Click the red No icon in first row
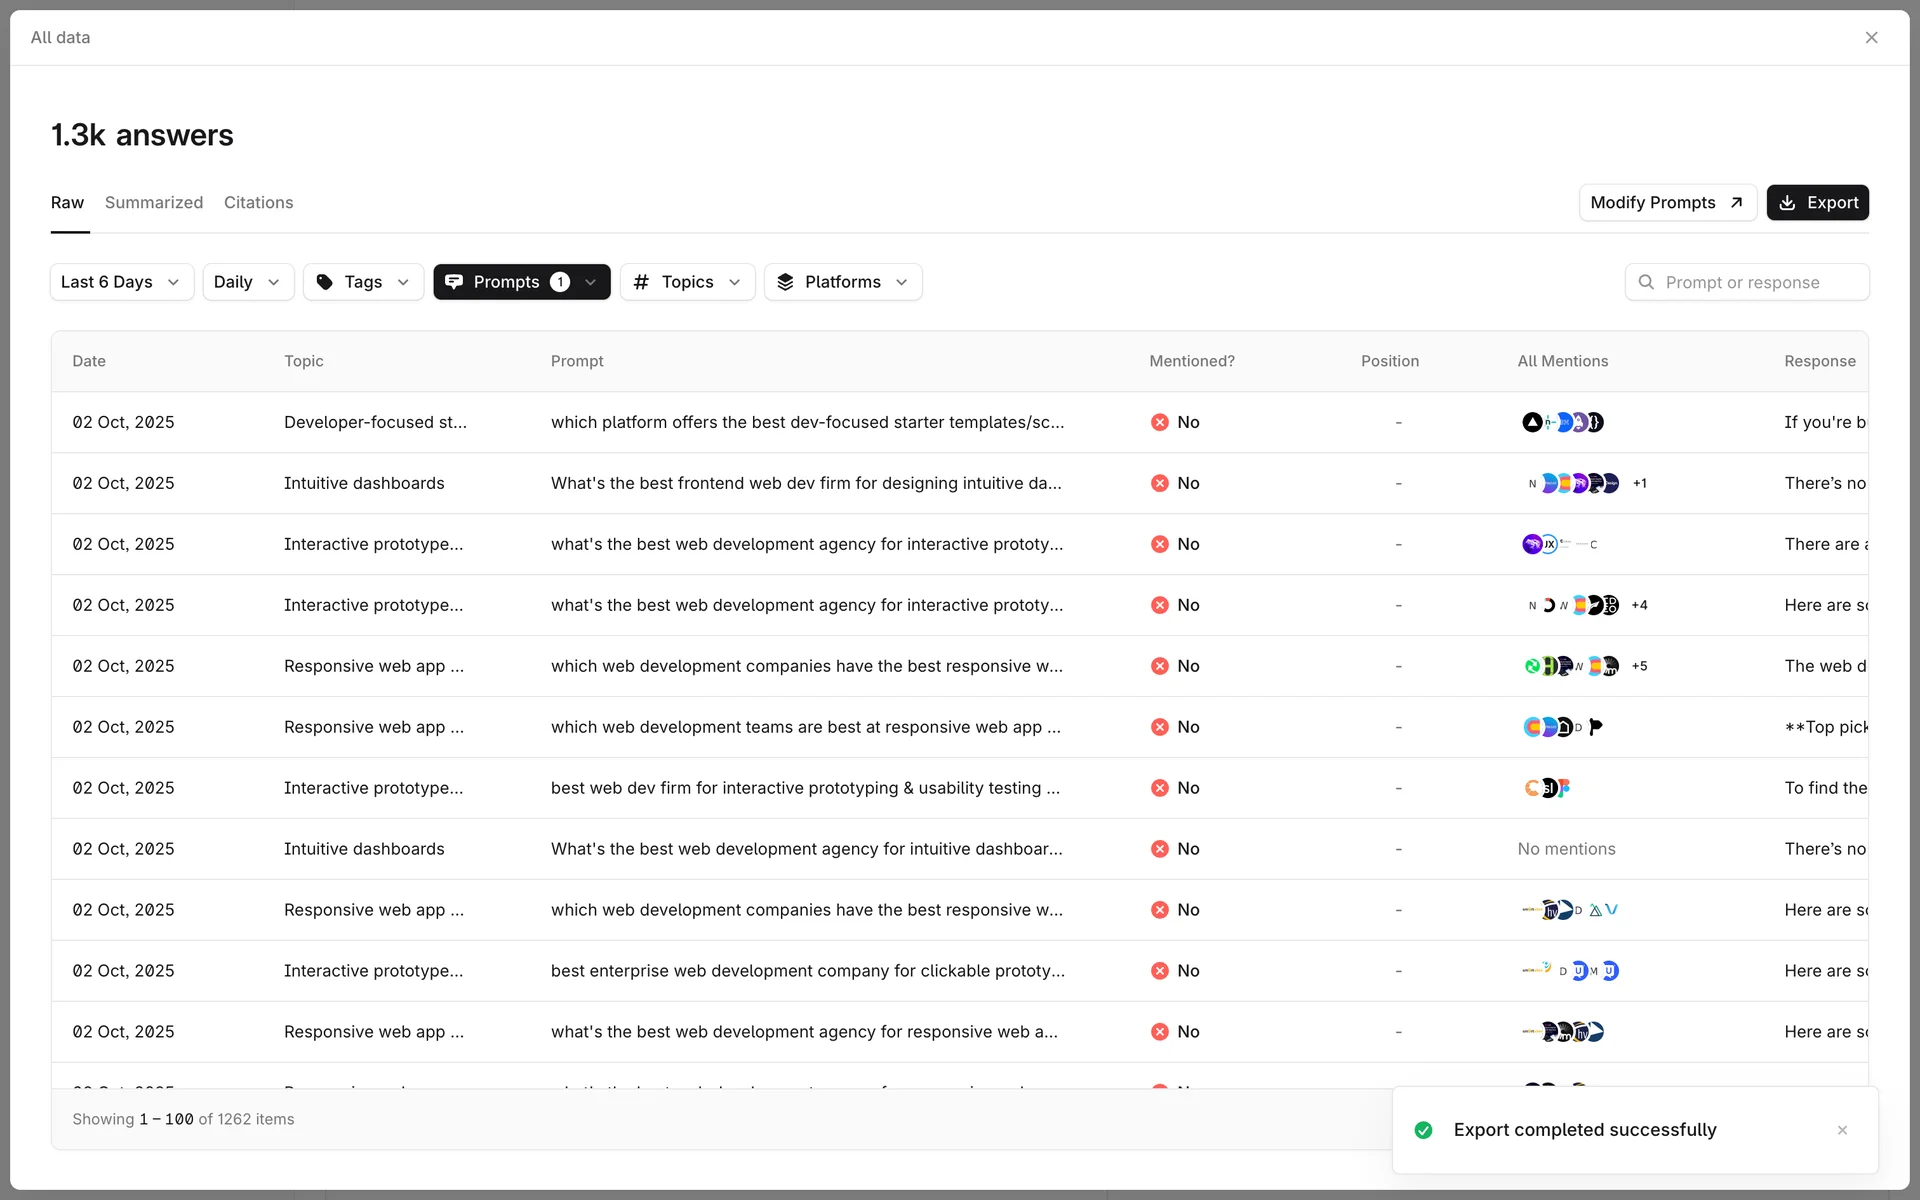The image size is (1920, 1200). 1159,422
